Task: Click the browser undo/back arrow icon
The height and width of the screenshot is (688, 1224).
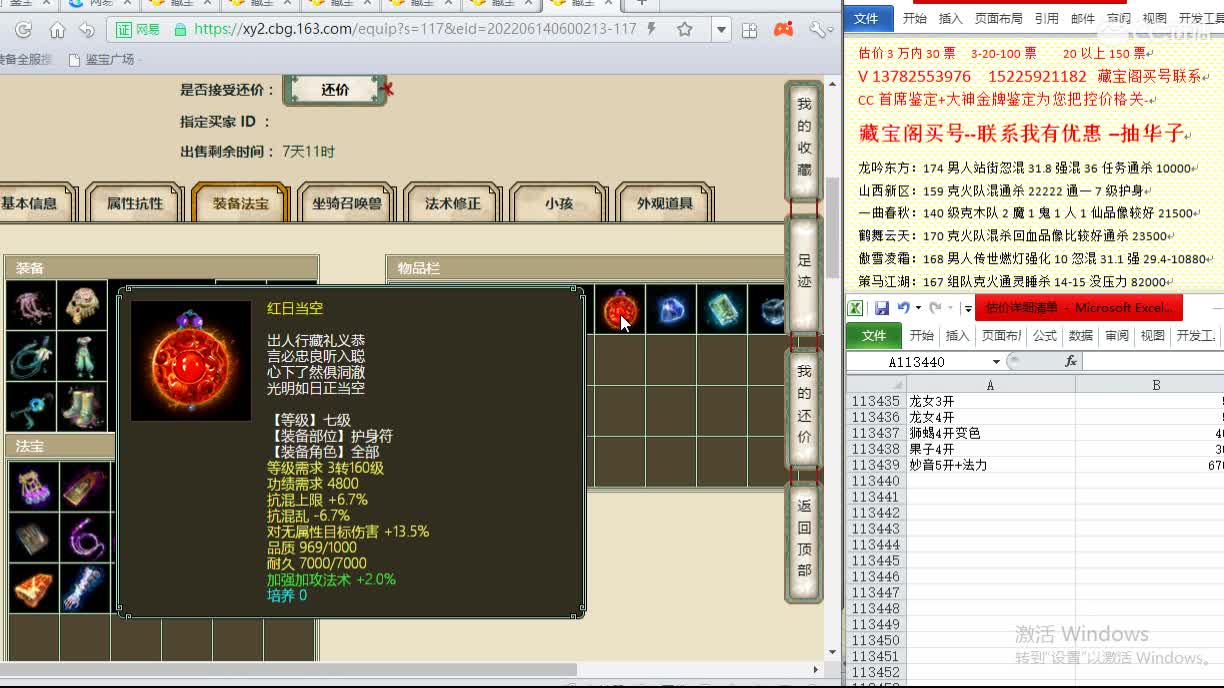Action: coord(87,30)
